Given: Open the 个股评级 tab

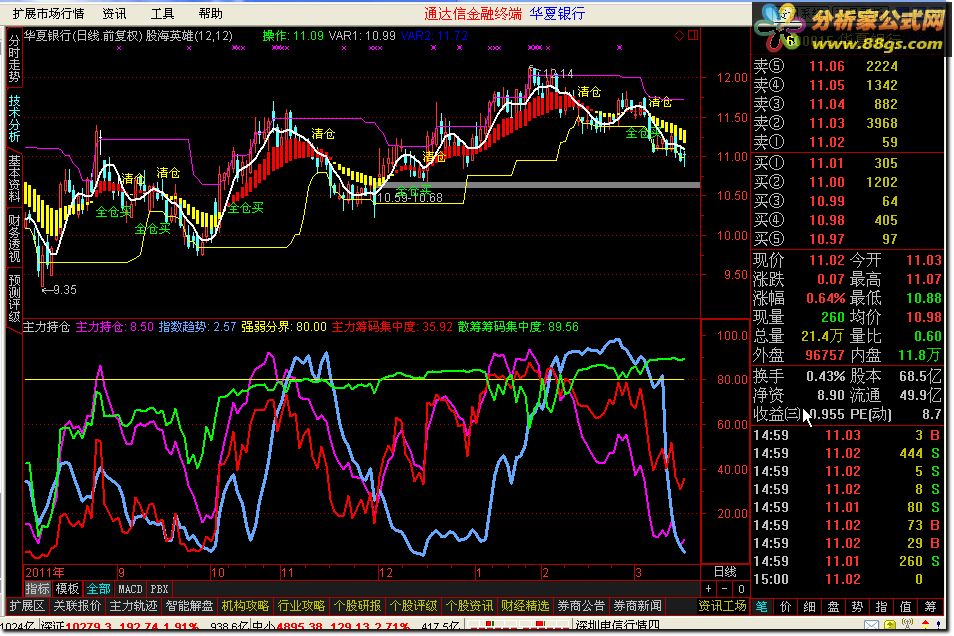Looking at the screenshot, I should point(413,606).
